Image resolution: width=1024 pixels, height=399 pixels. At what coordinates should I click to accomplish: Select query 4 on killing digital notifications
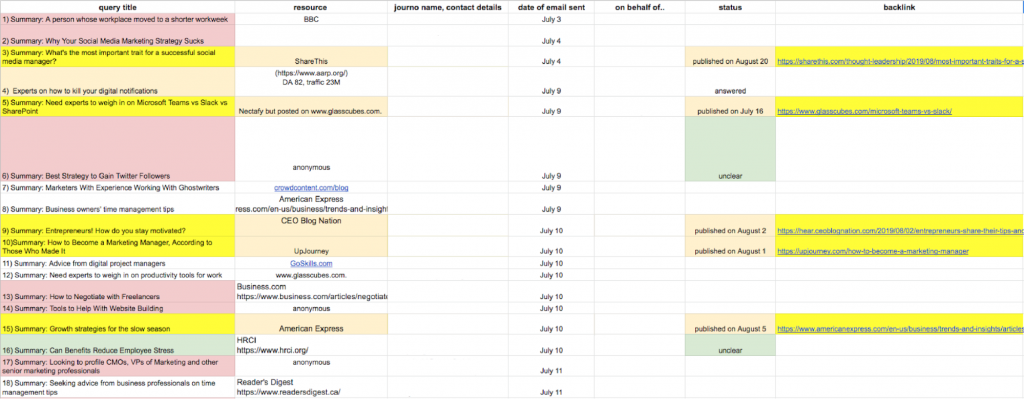tap(118, 82)
